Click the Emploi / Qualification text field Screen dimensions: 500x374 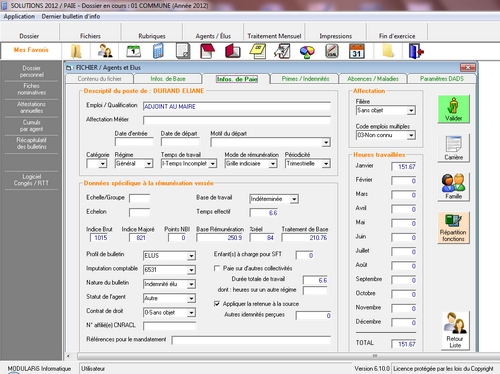tap(237, 106)
